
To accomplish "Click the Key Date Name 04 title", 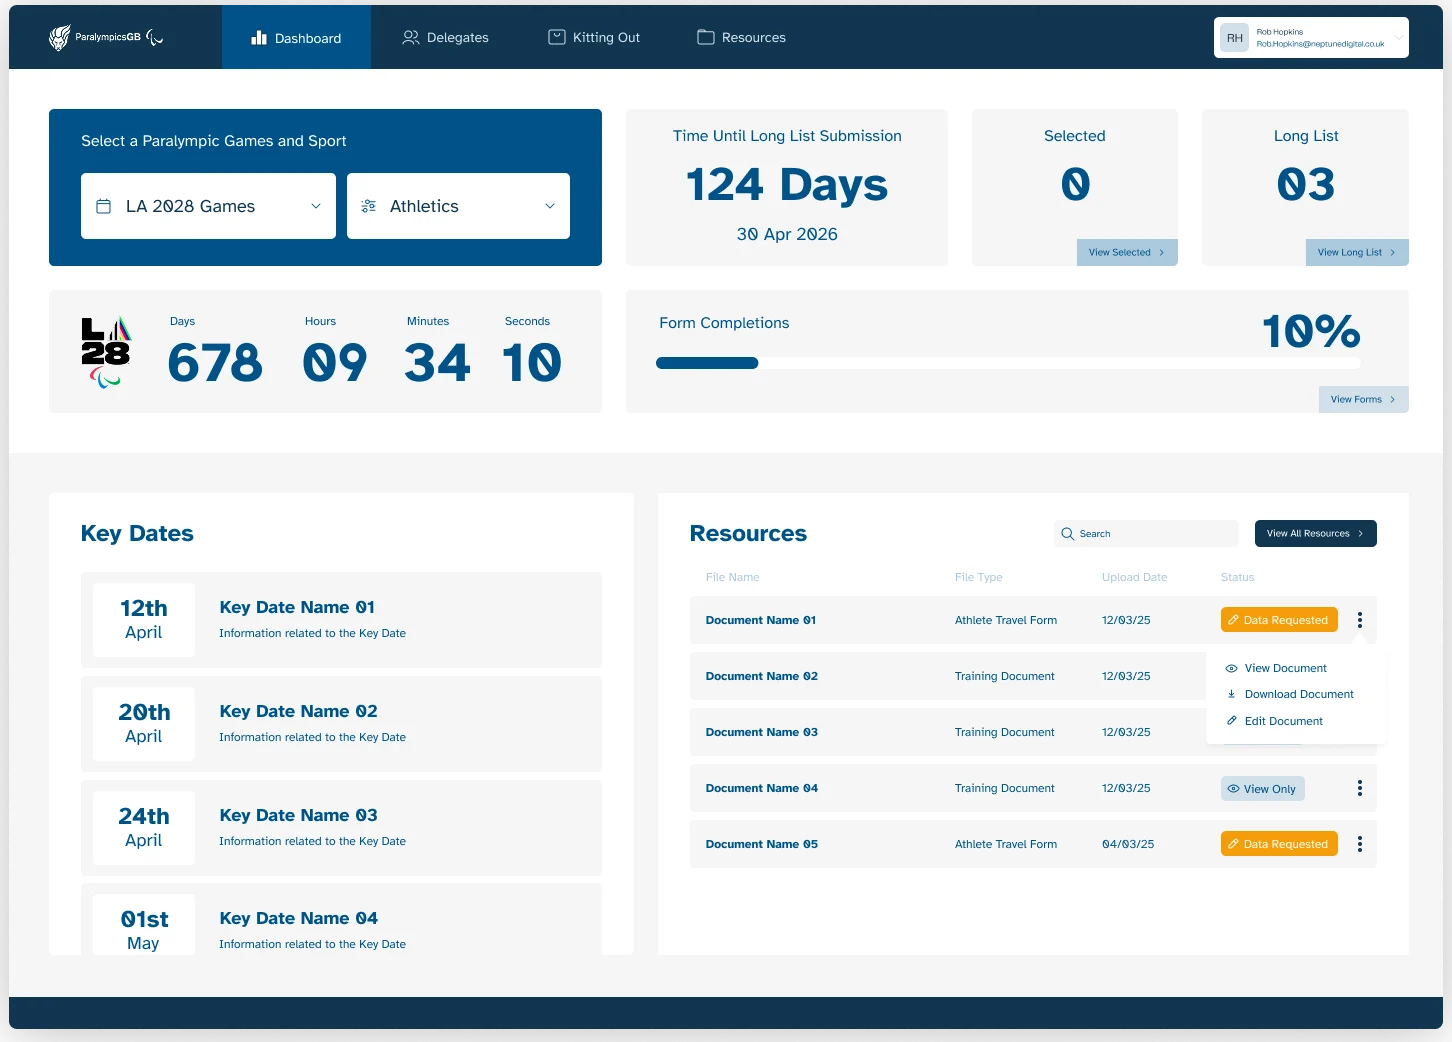I will (298, 918).
